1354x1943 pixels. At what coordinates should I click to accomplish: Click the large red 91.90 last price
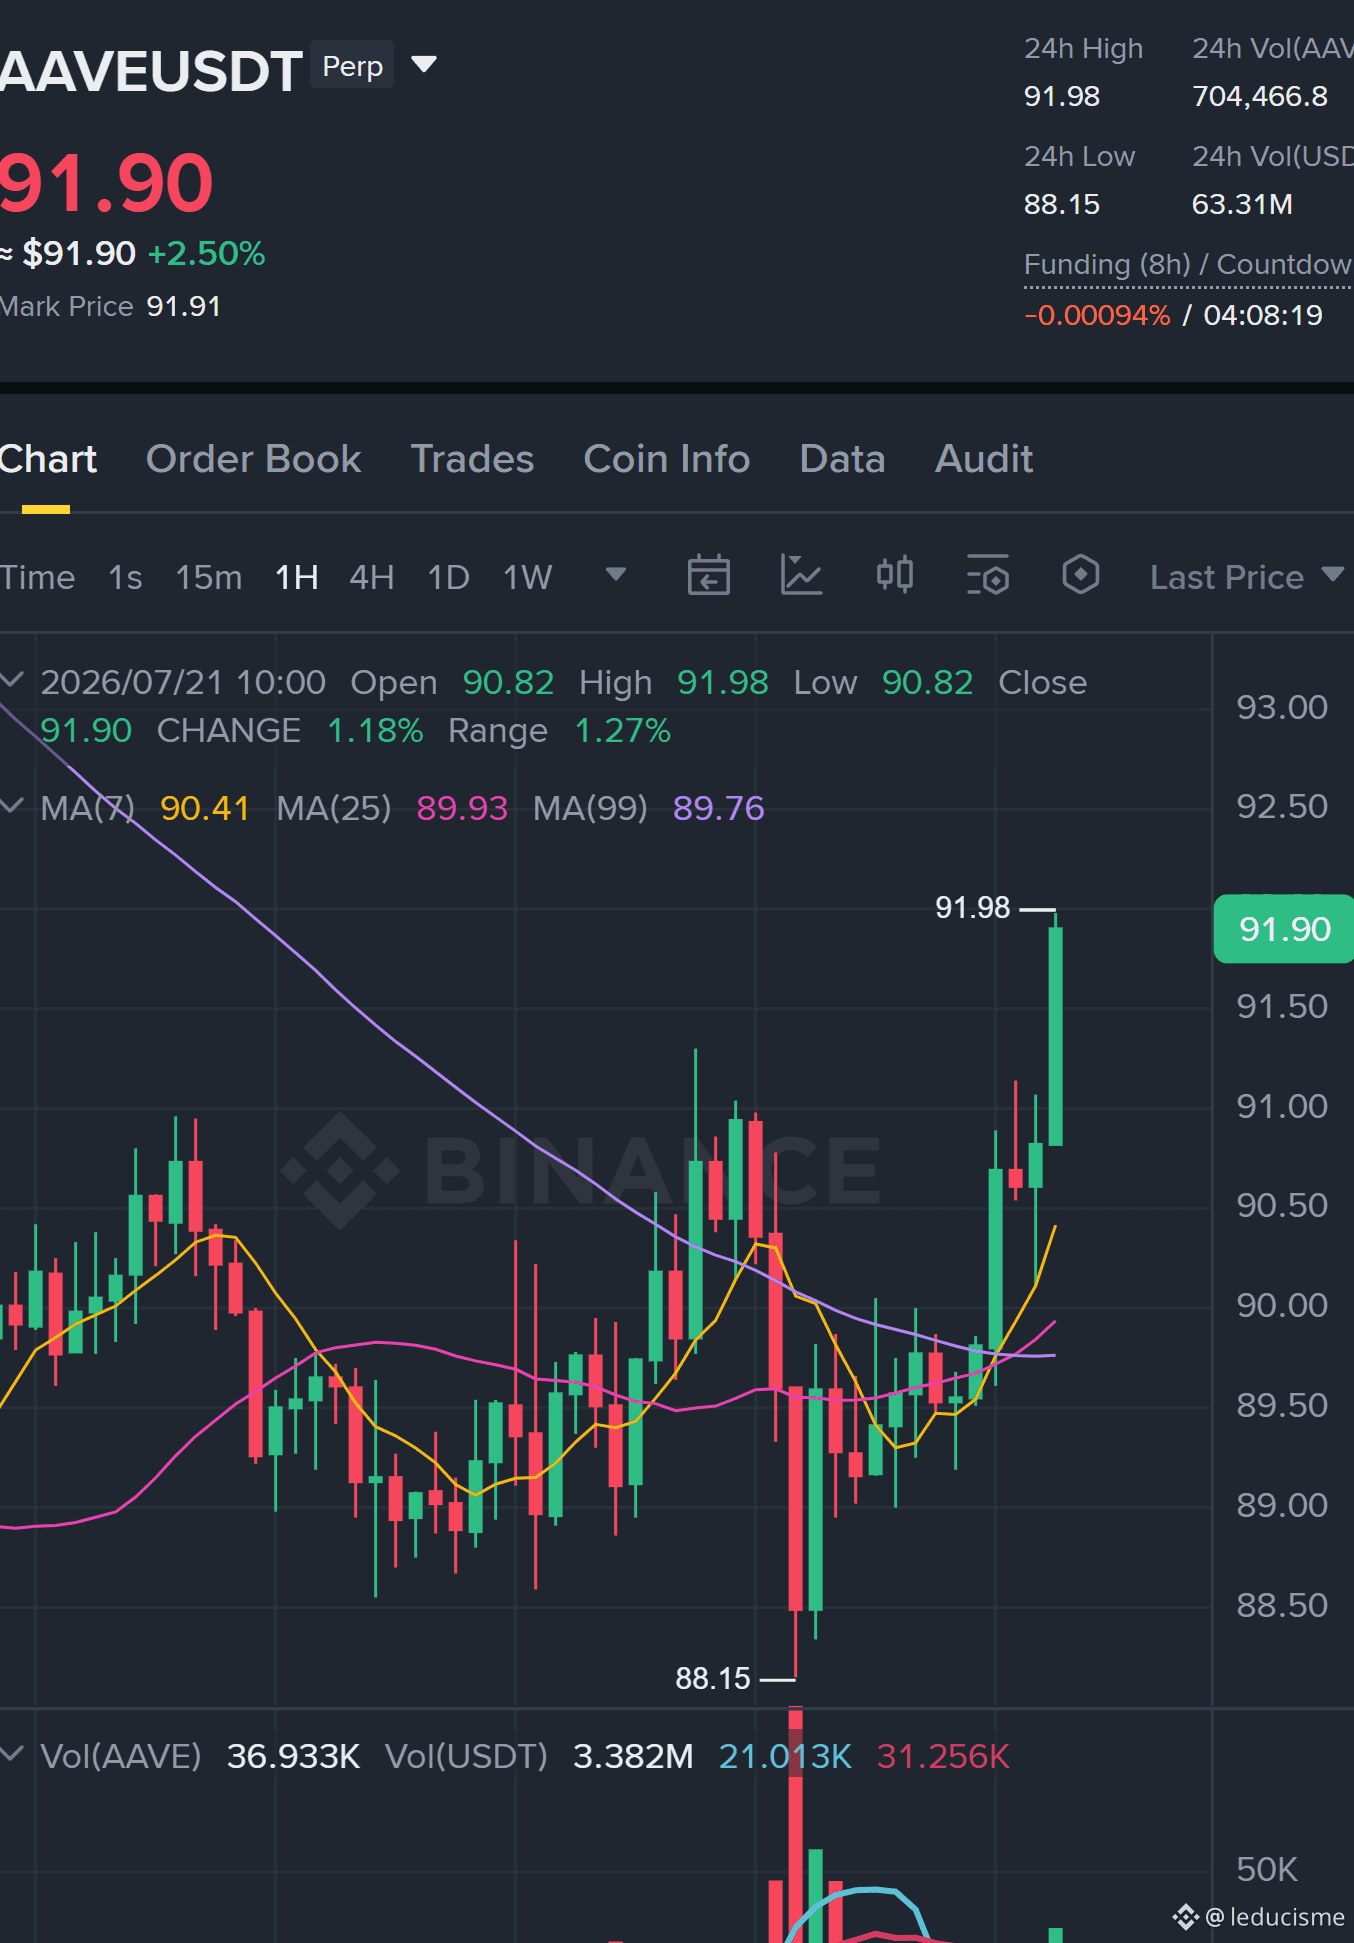pos(105,183)
